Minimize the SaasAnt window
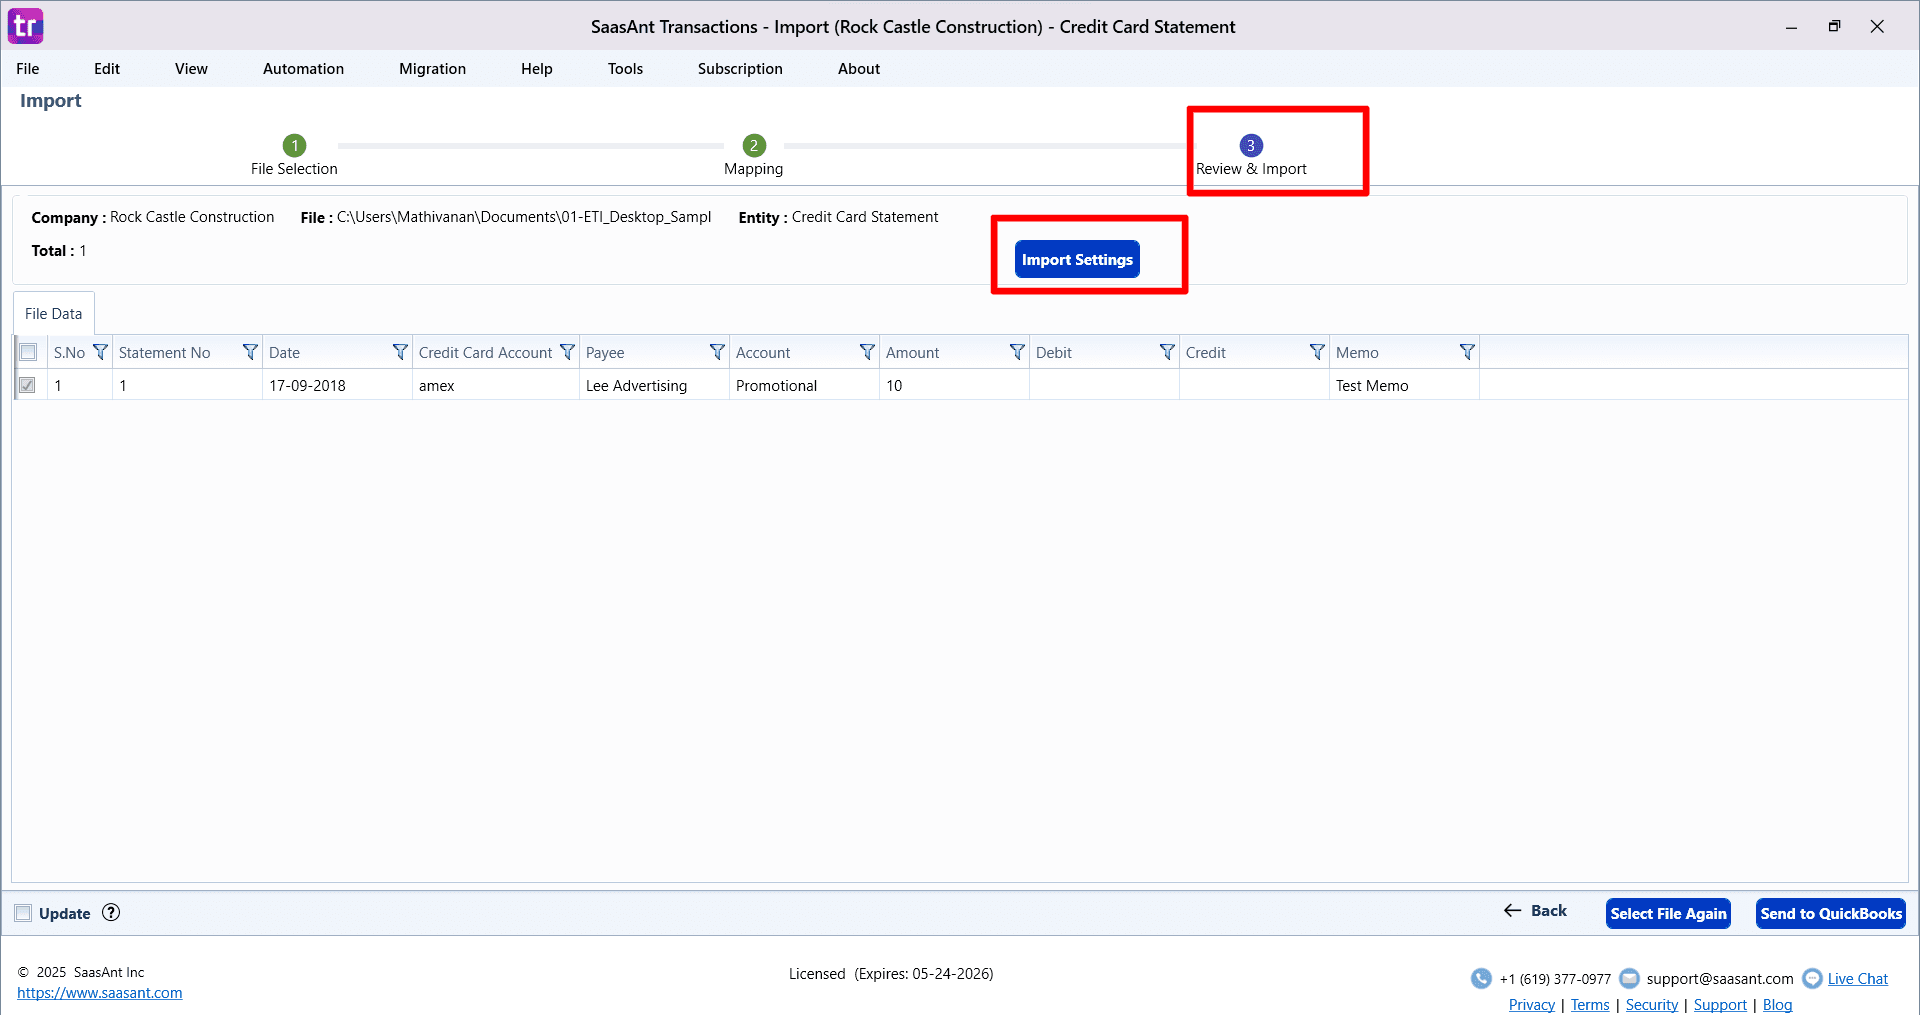This screenshot has width=1920, height=1015. (1791, 27)
